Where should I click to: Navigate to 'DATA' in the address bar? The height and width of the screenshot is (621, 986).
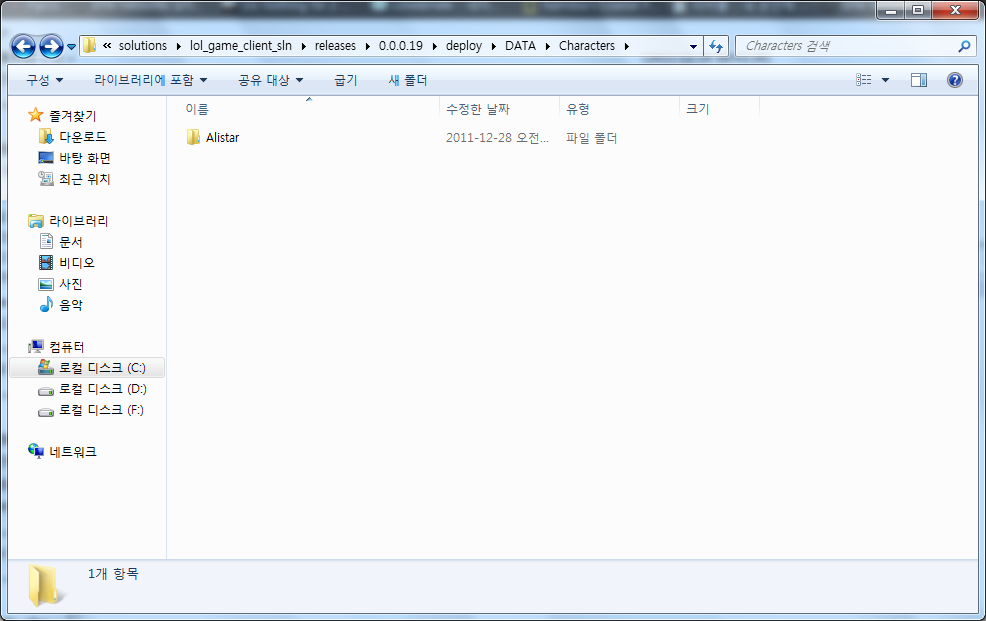520,45
